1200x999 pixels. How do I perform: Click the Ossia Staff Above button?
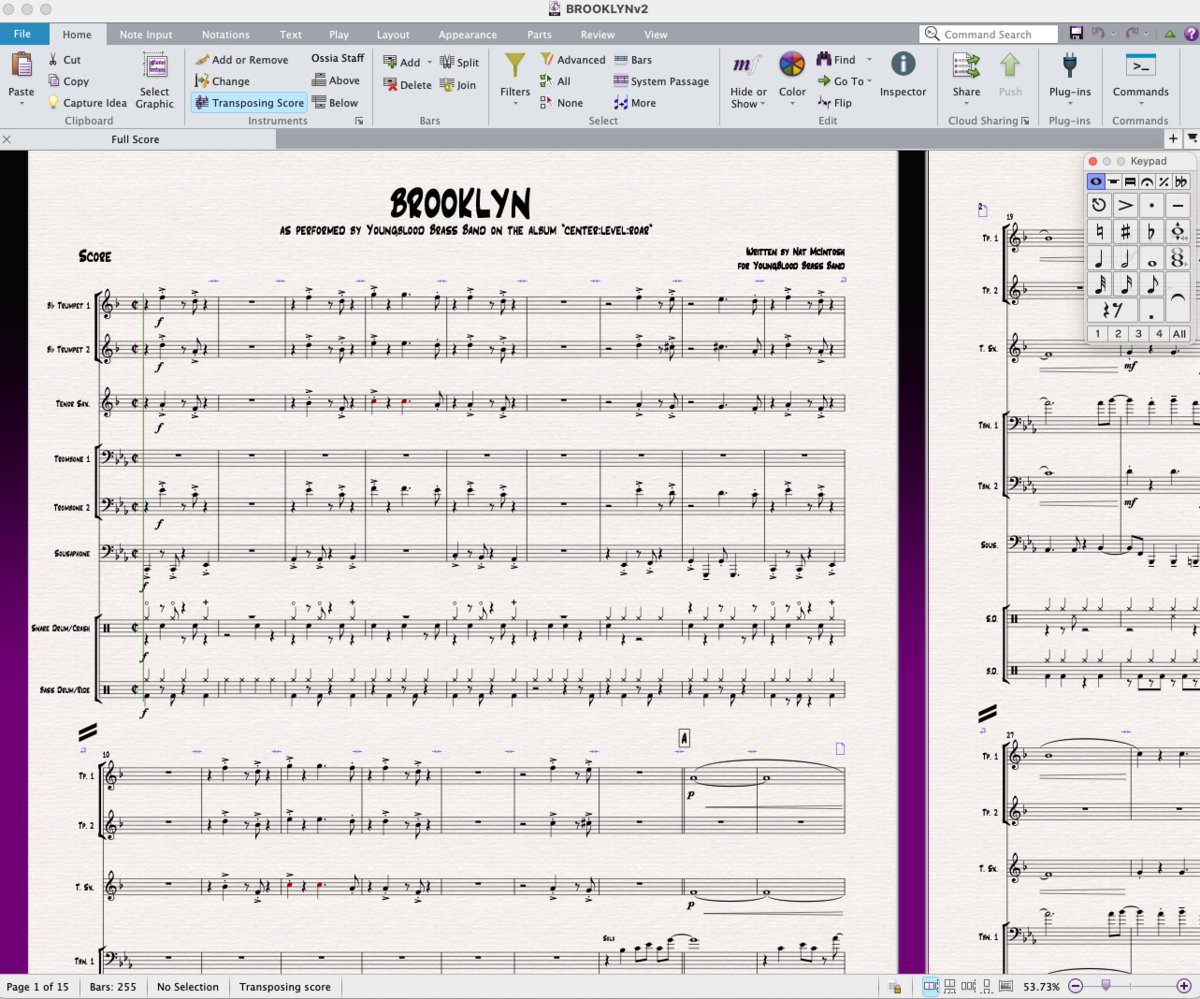point(337,80)
